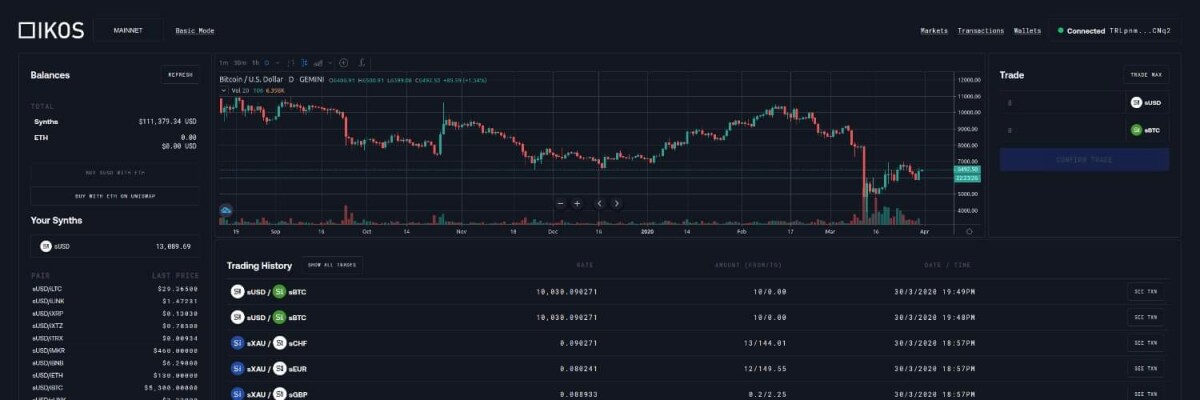Screen dimensions: 1200x400
Task: Collapse the Vol 20 indicator legend
Action: (x=226, y=90)
